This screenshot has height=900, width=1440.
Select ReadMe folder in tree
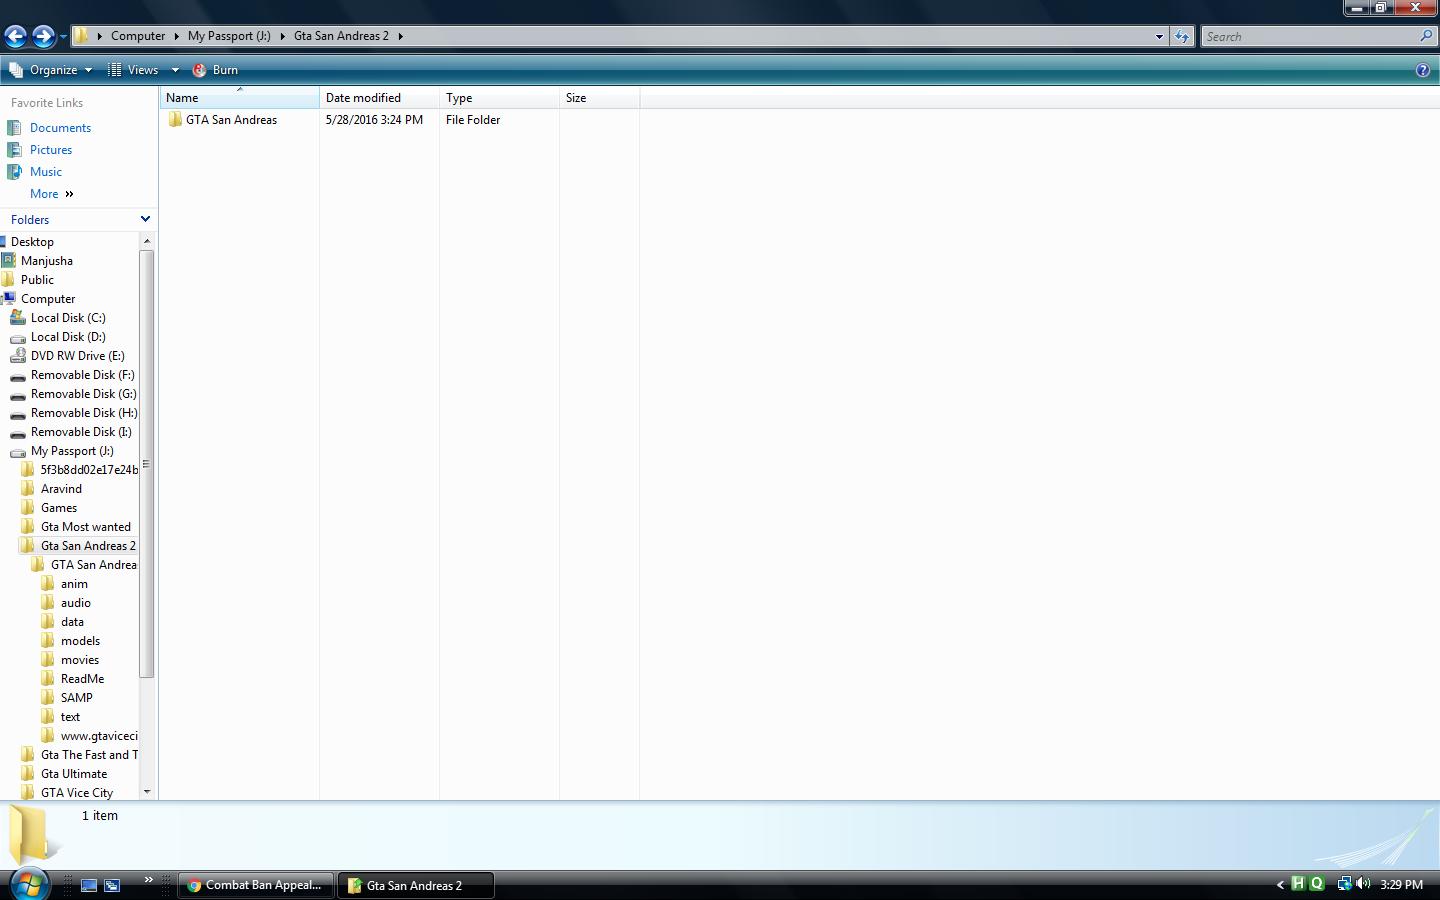tap(82, 679)
